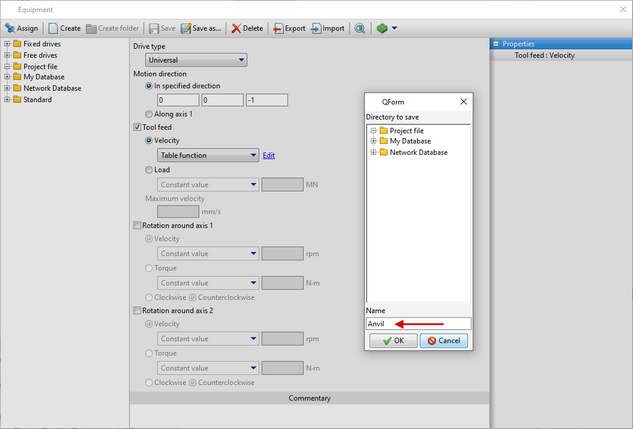Click the Edit link beside Table function

pos(268,155)
